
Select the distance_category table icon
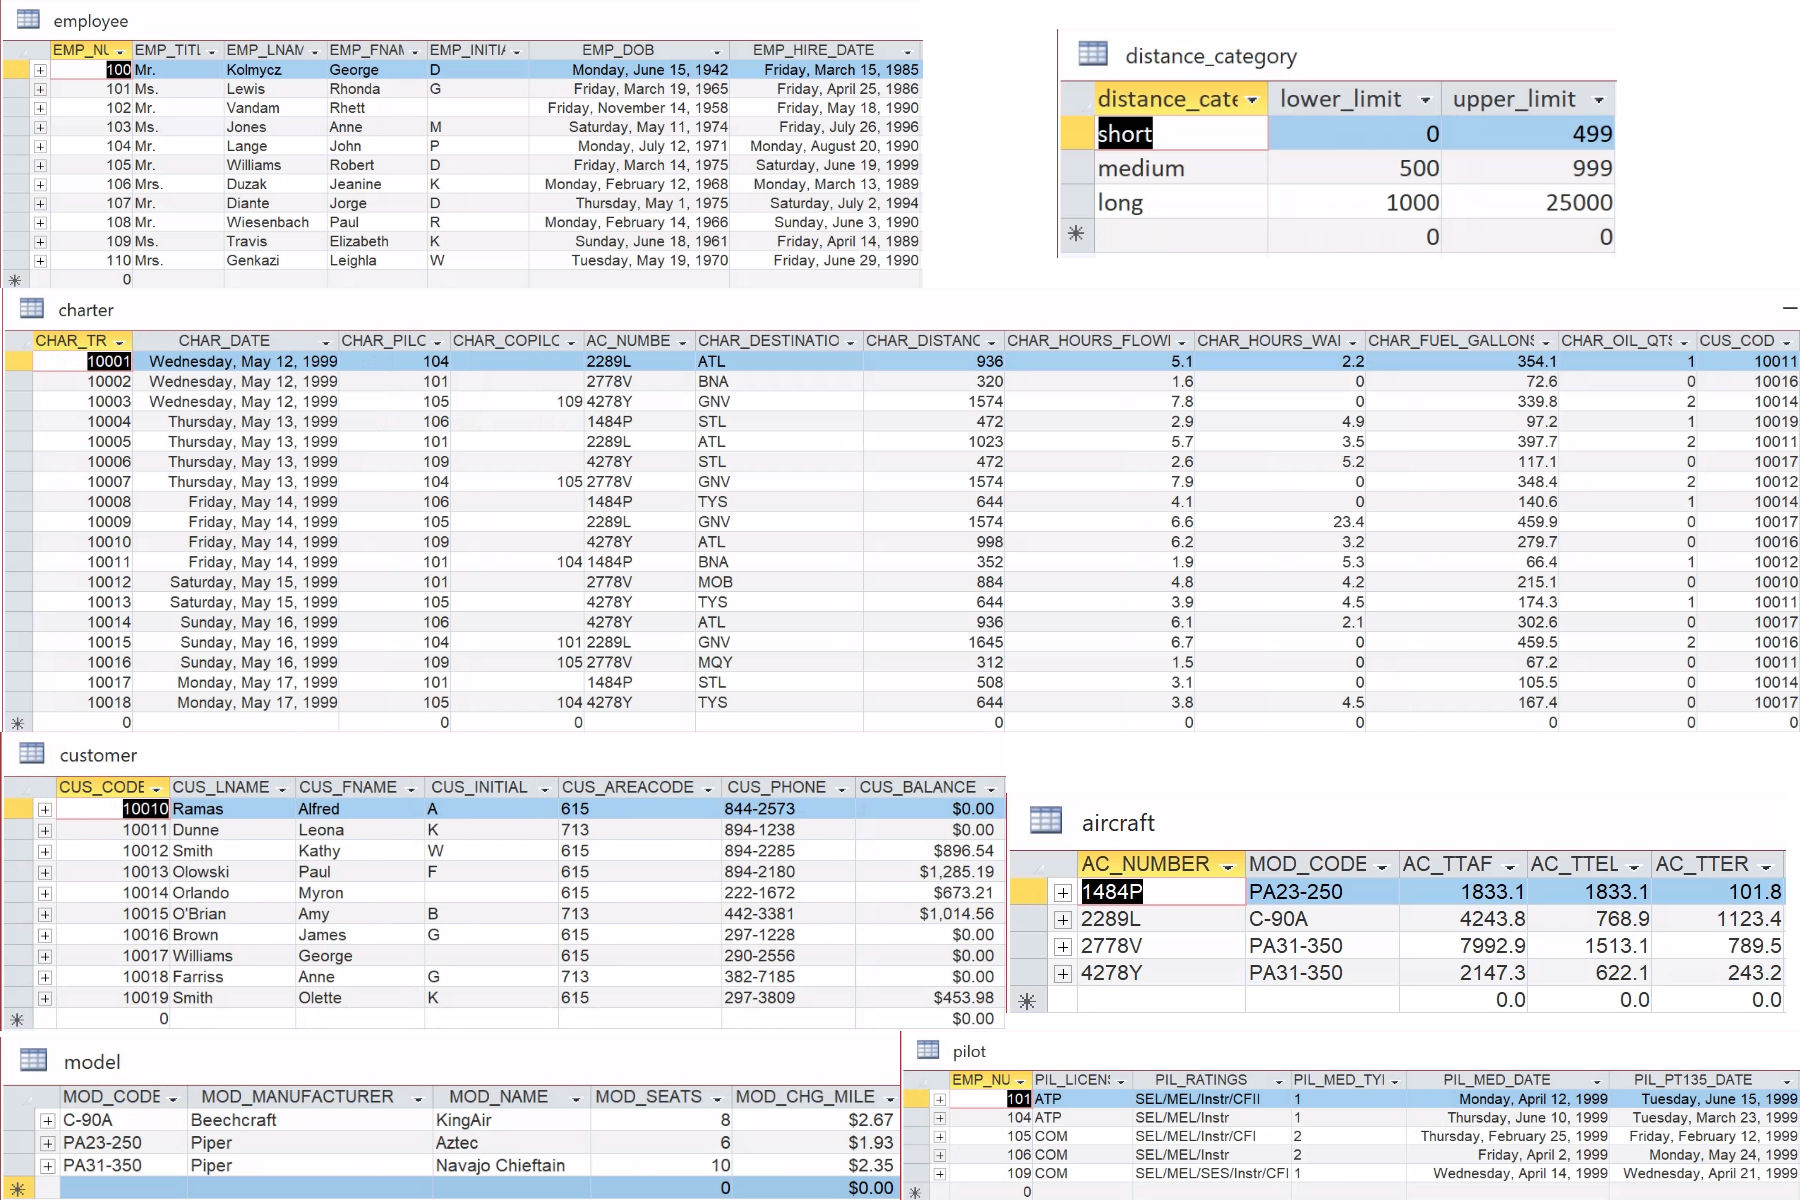(x=1091, y=55)
